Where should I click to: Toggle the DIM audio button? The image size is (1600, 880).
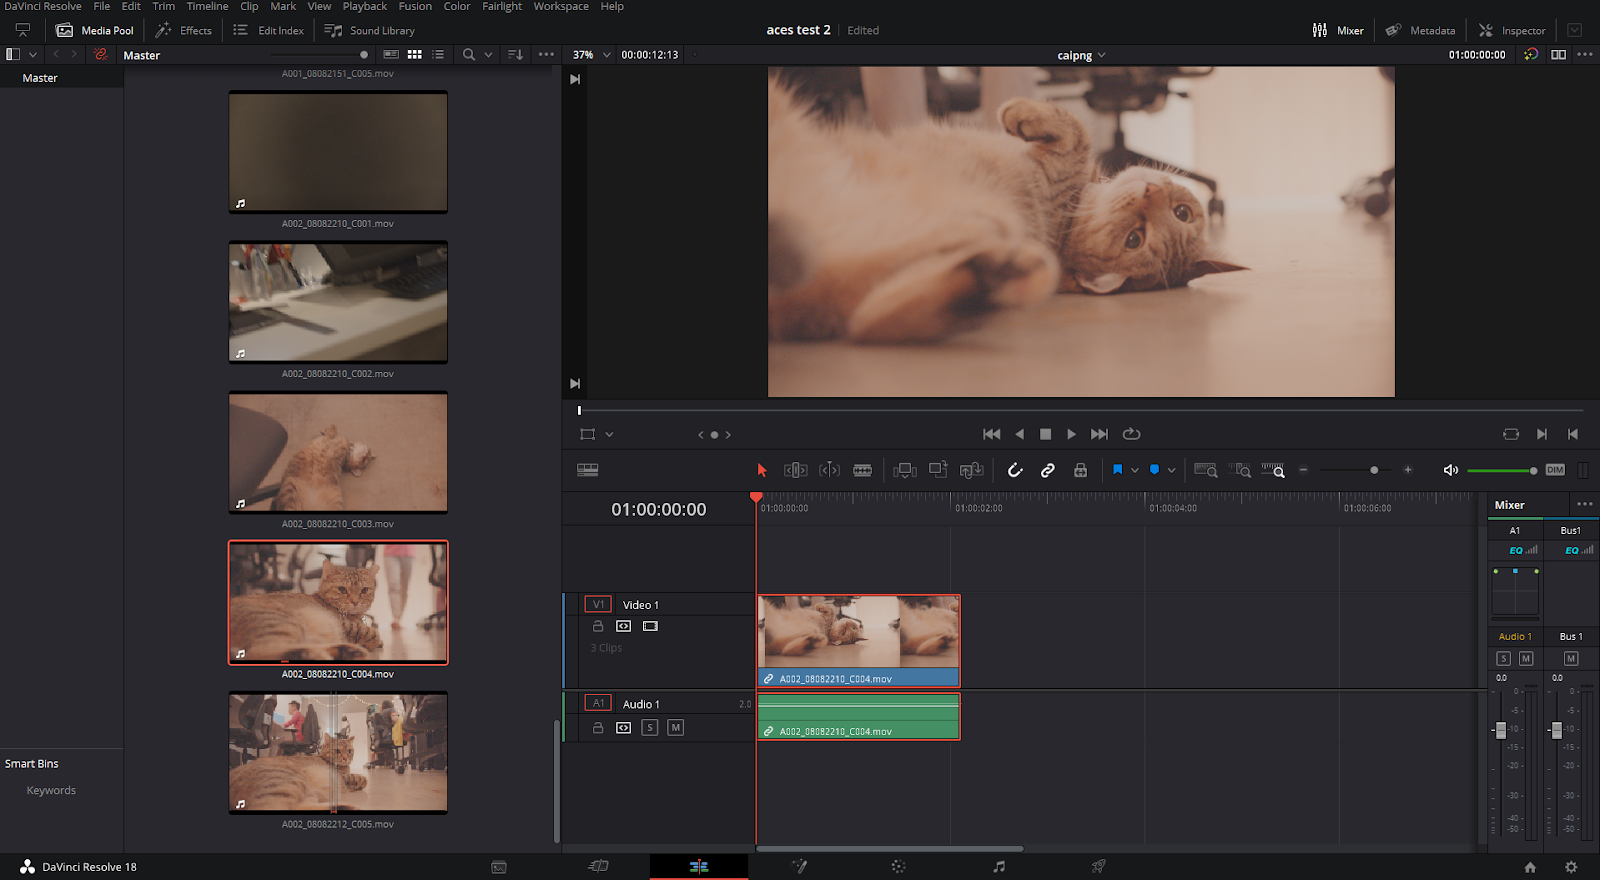[1555, 470]
